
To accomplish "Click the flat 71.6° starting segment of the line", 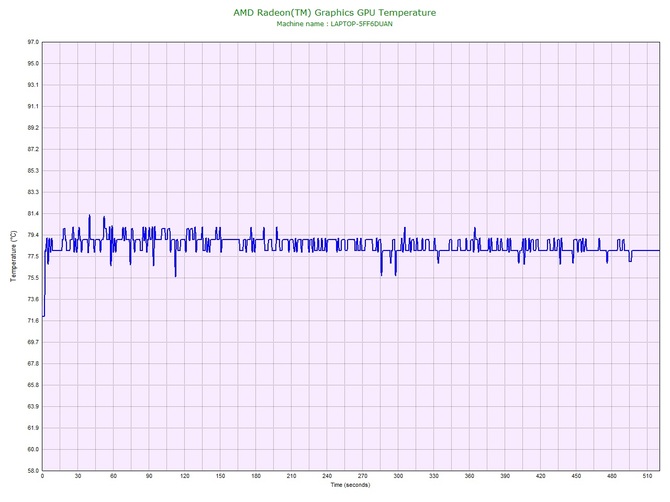I will click(x=44, y=316).
